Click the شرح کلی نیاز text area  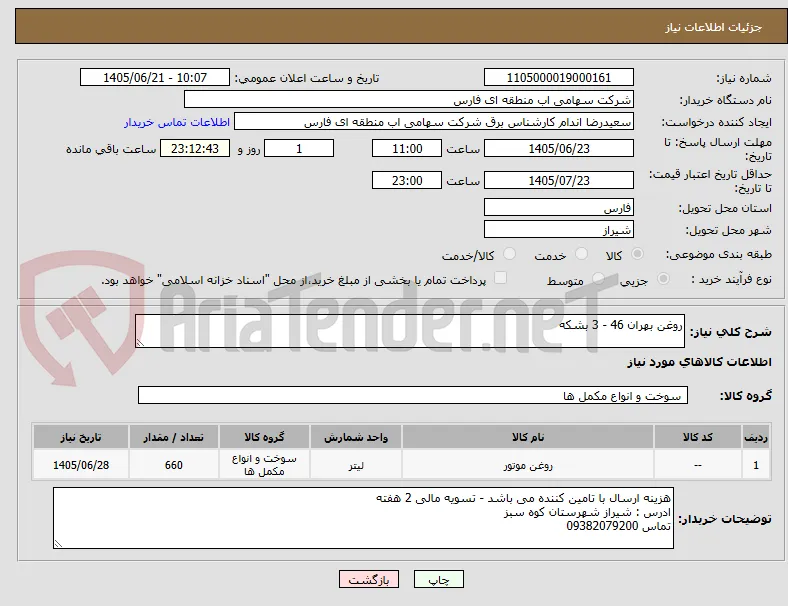click(410, 331)
